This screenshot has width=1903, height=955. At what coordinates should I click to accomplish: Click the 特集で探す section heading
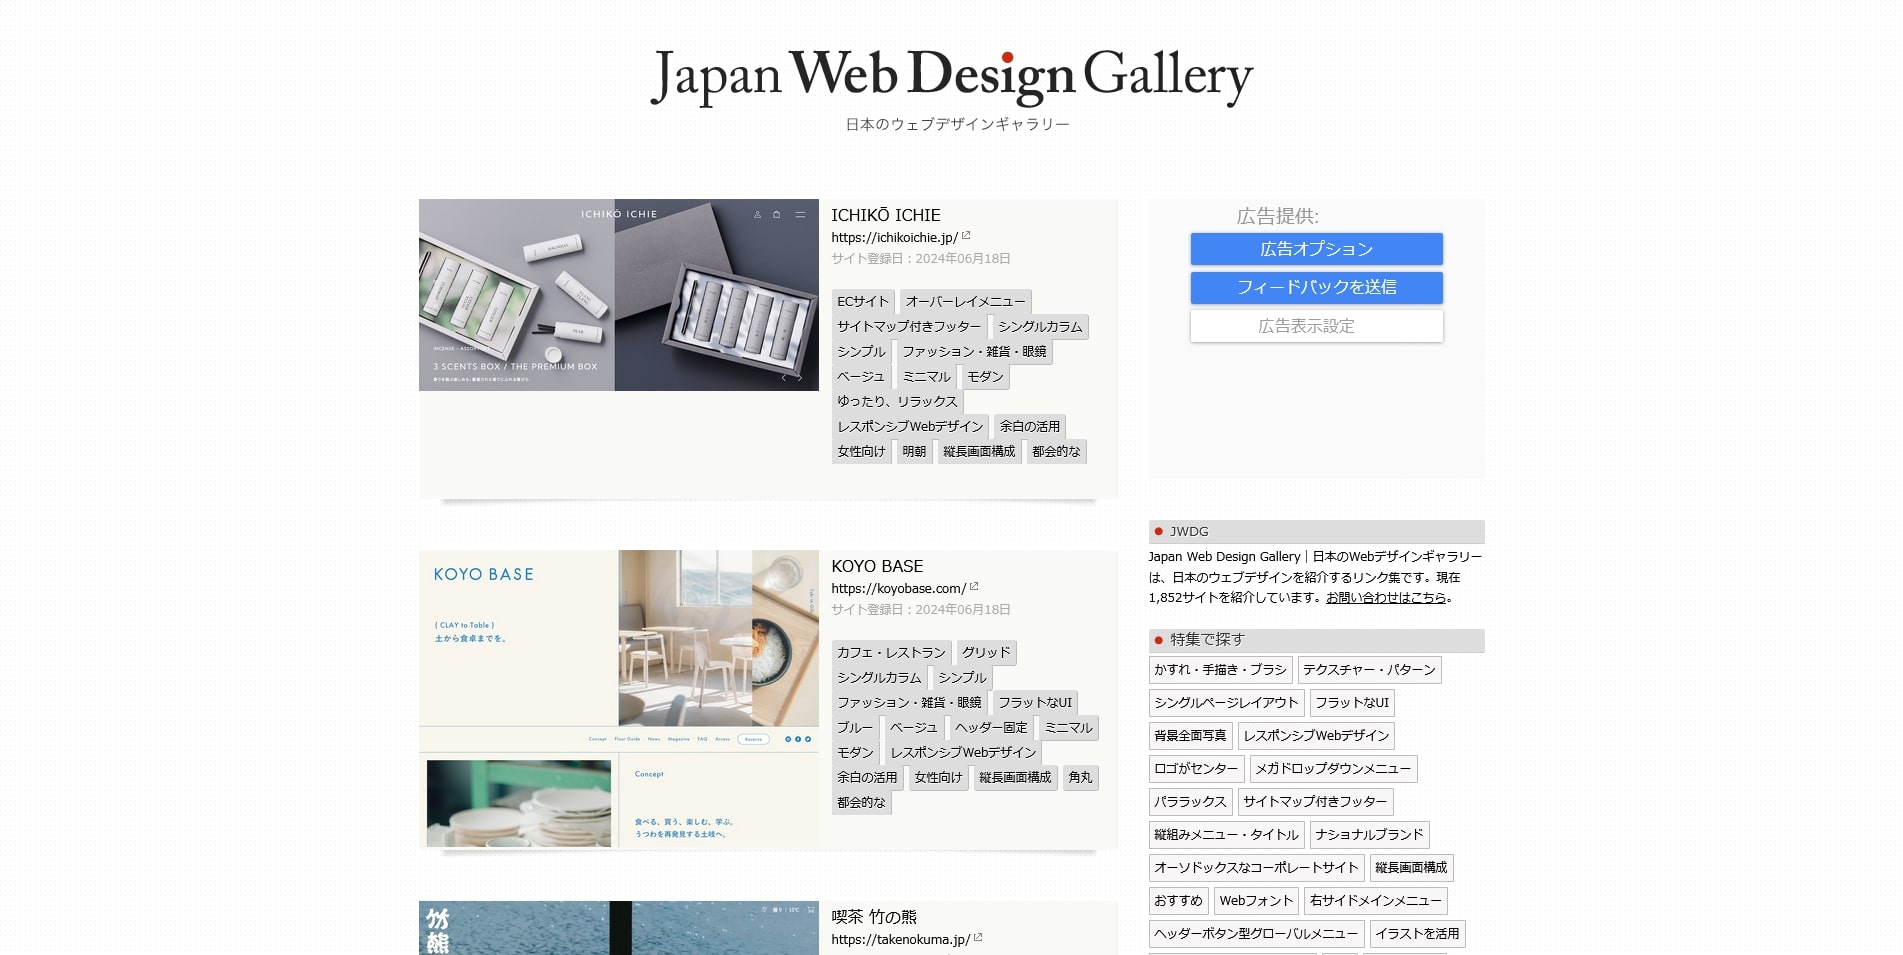(1316, 640)
